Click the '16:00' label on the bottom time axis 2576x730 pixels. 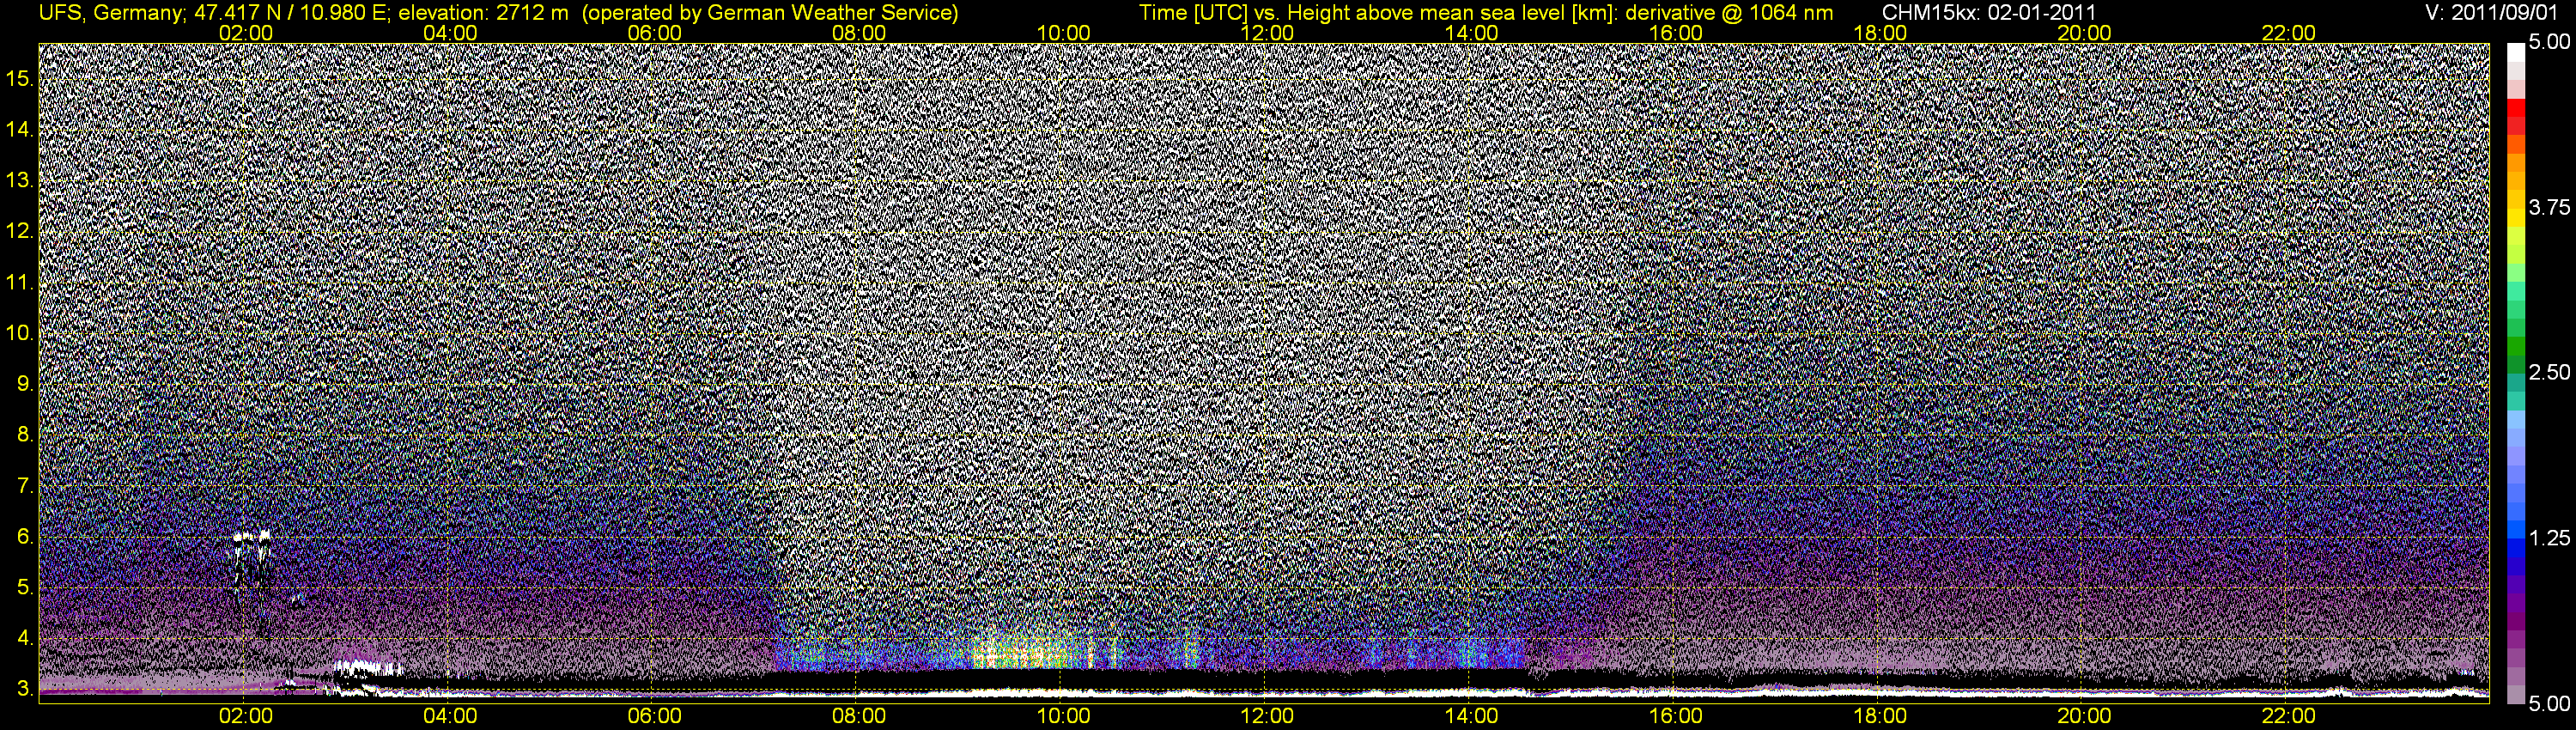coord(1676,716)
